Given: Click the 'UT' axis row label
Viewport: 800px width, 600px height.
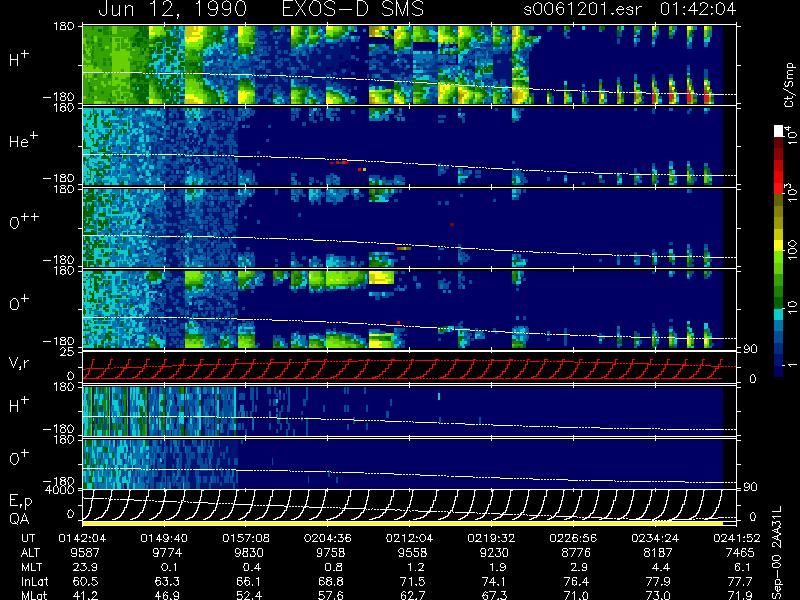Looking at the screenshot, I should point(29,538).
